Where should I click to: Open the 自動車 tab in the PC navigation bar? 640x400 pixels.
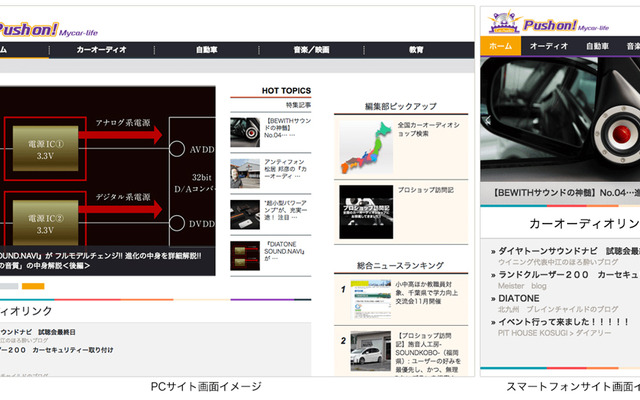pos(207,50)
